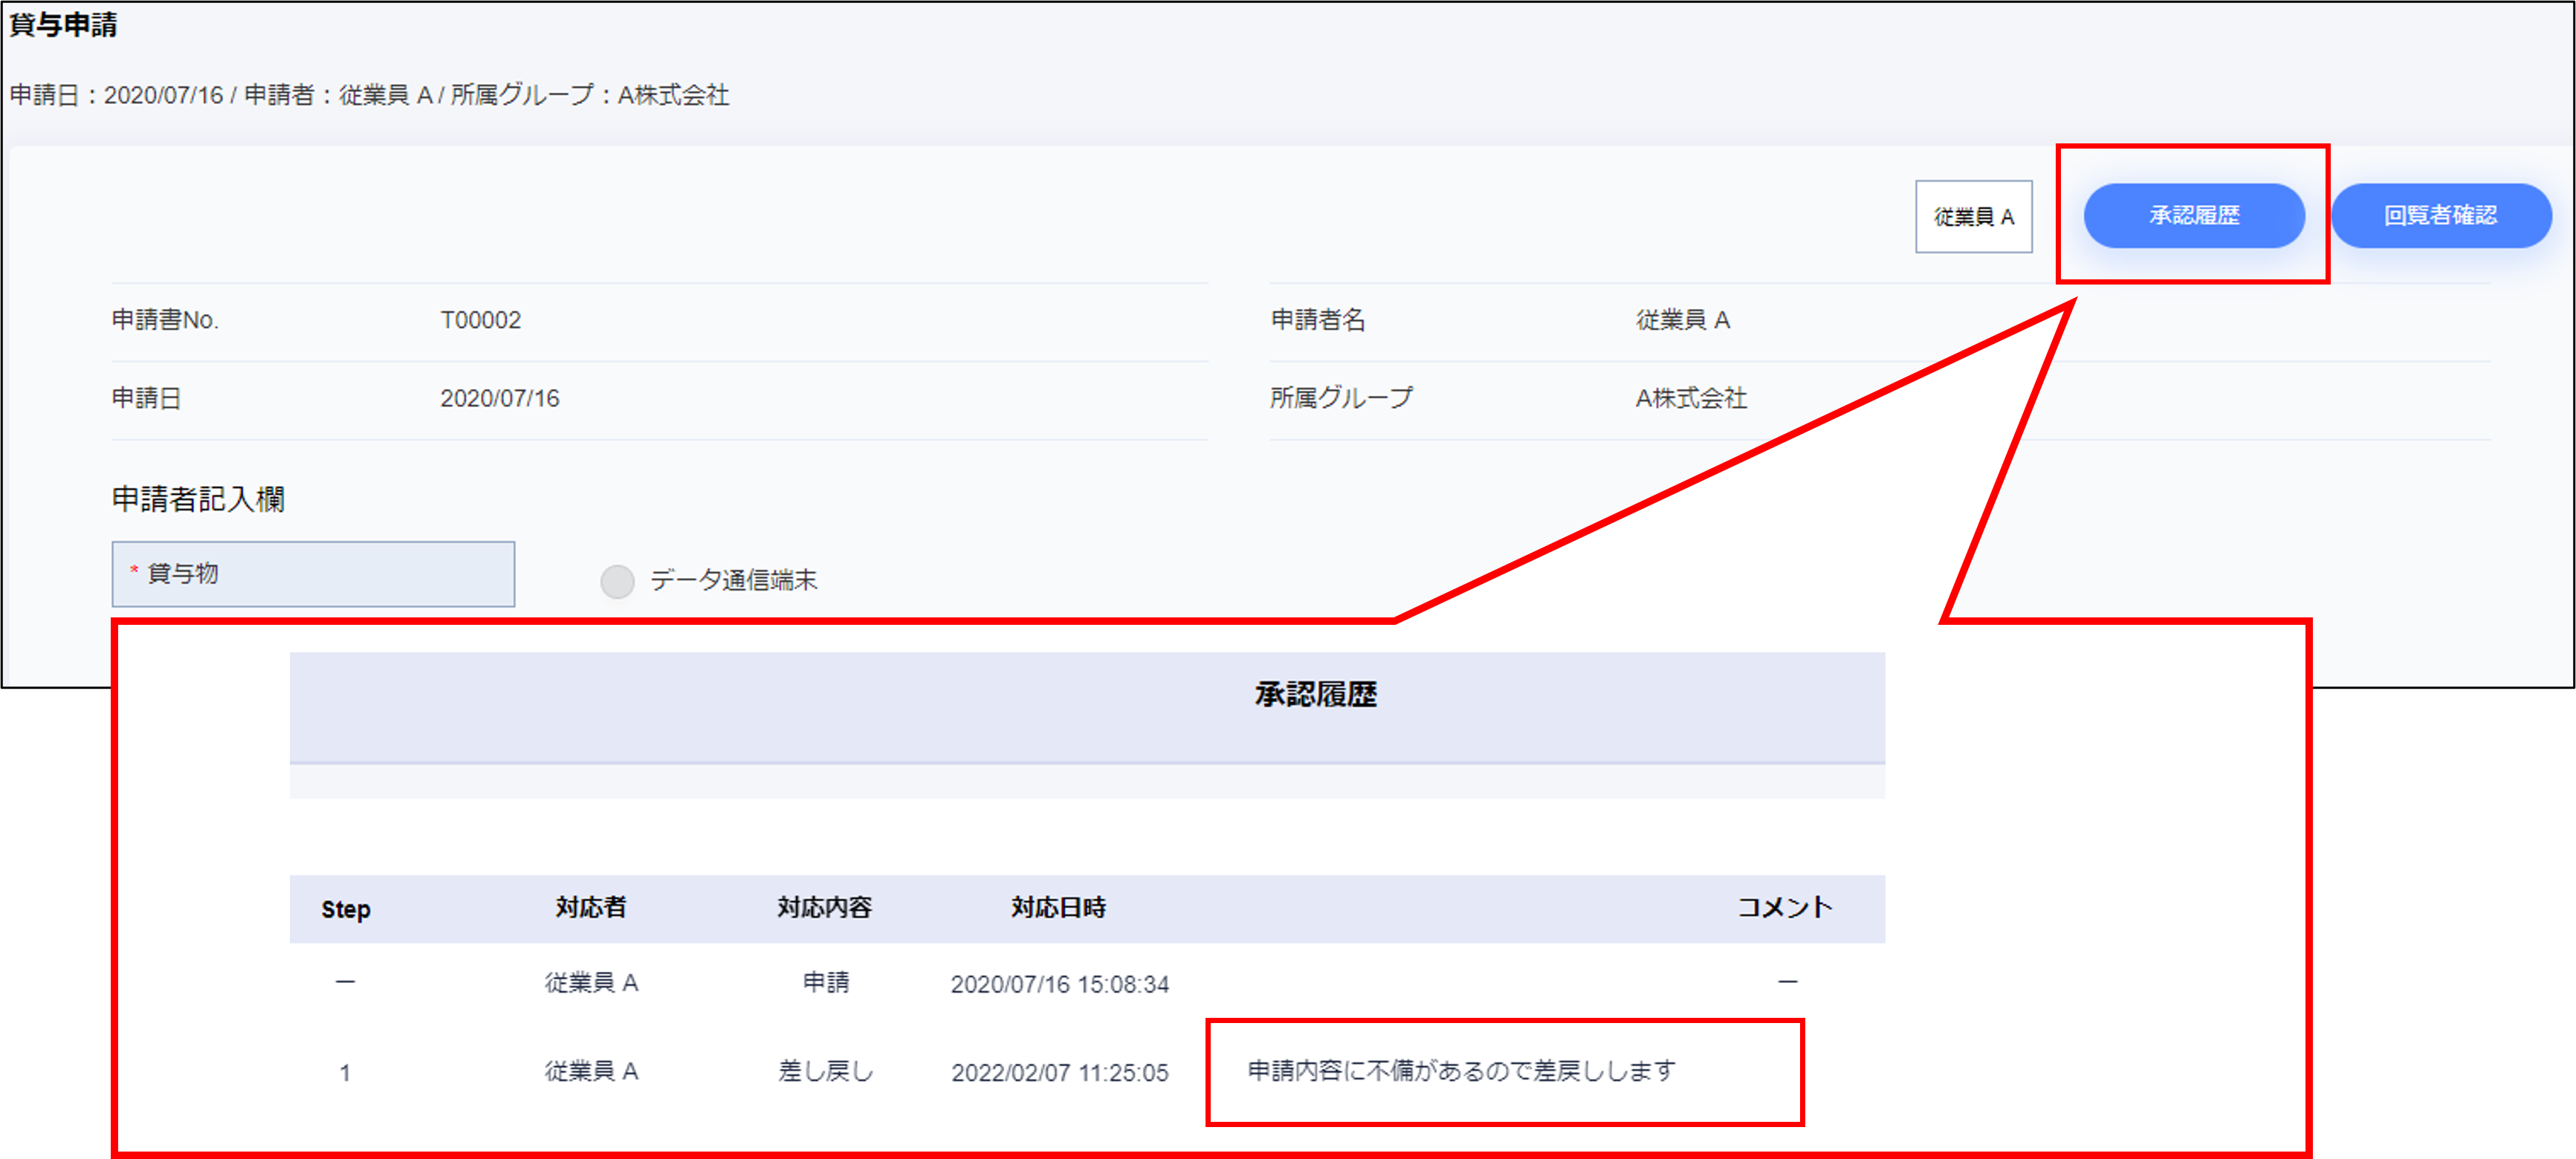Screen dimensions: 2576x1159
Task: Click the 対応者 column header
Action: click(591, 907)
